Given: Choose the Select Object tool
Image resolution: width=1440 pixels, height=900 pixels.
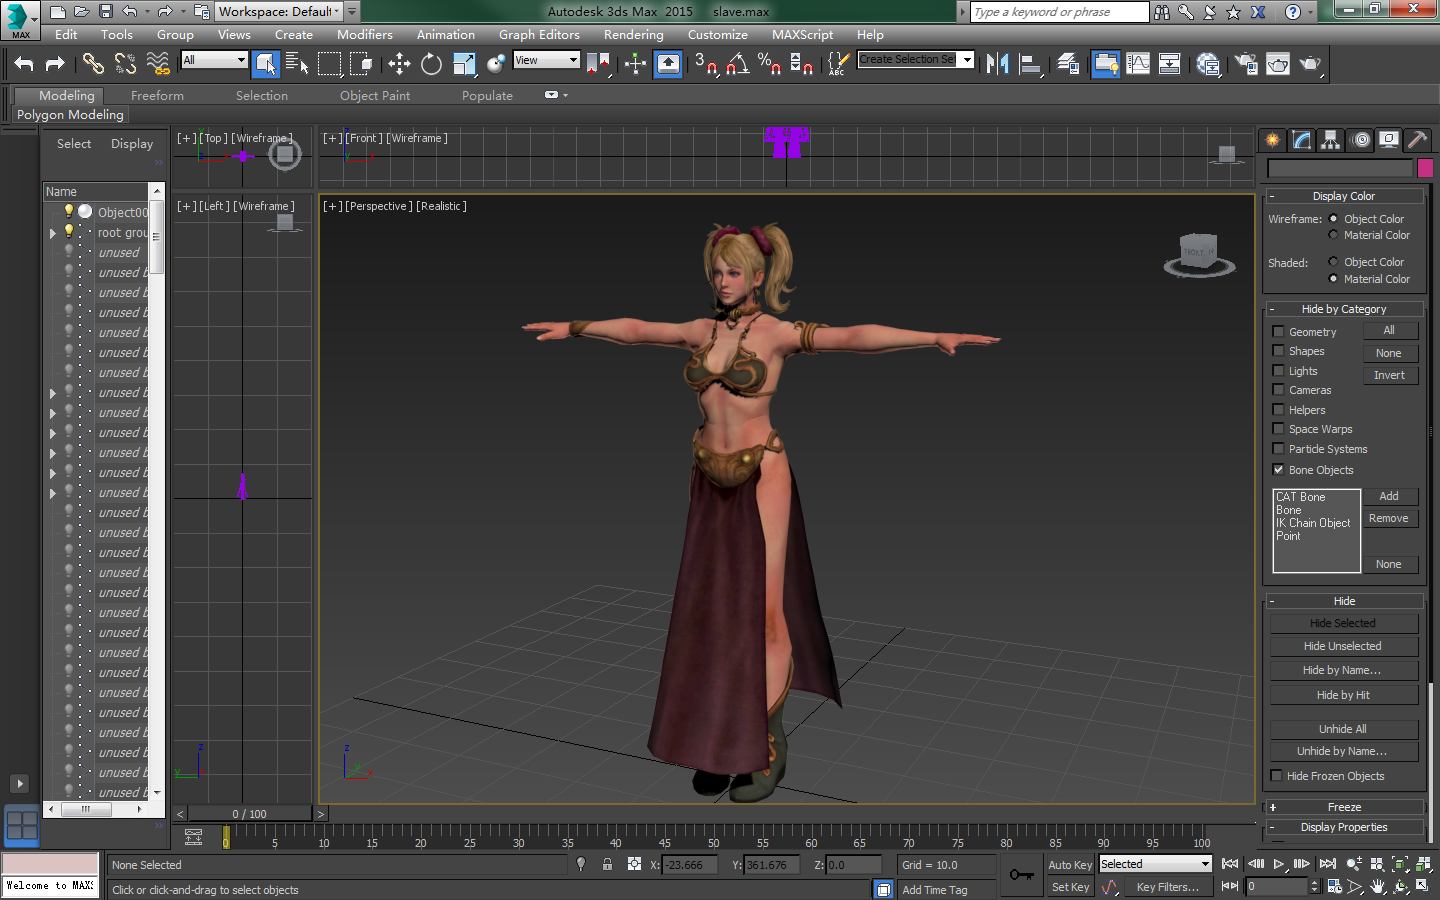Looking at the screenshot, I should (265, 64).
